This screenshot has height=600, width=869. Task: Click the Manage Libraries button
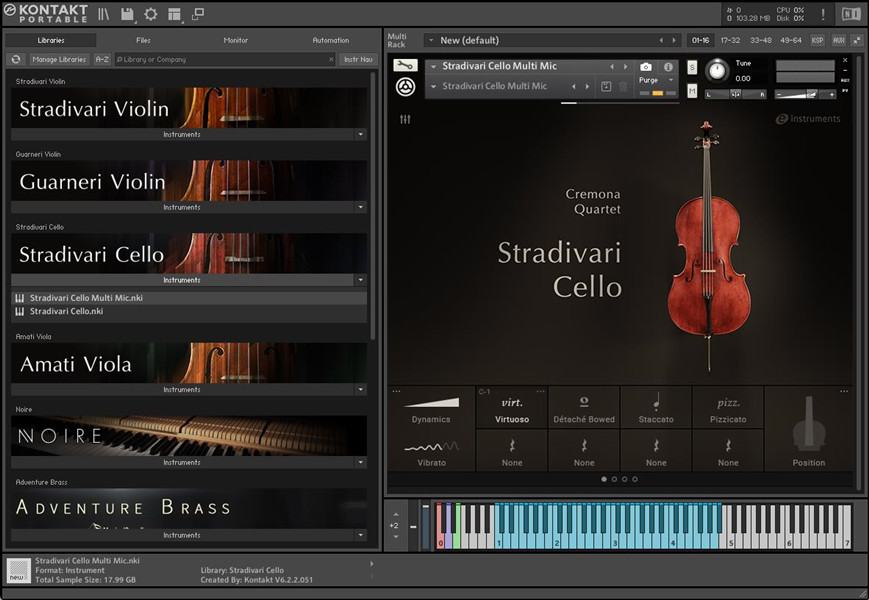tap(59, 60)
